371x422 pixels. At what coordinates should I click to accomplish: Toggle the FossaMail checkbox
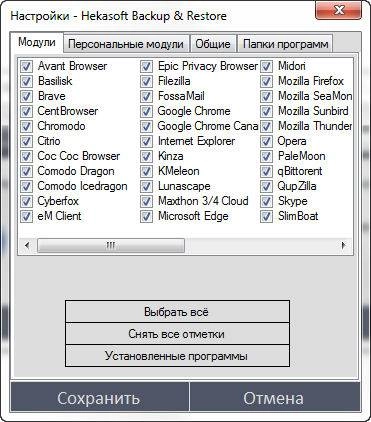point(146,96)
